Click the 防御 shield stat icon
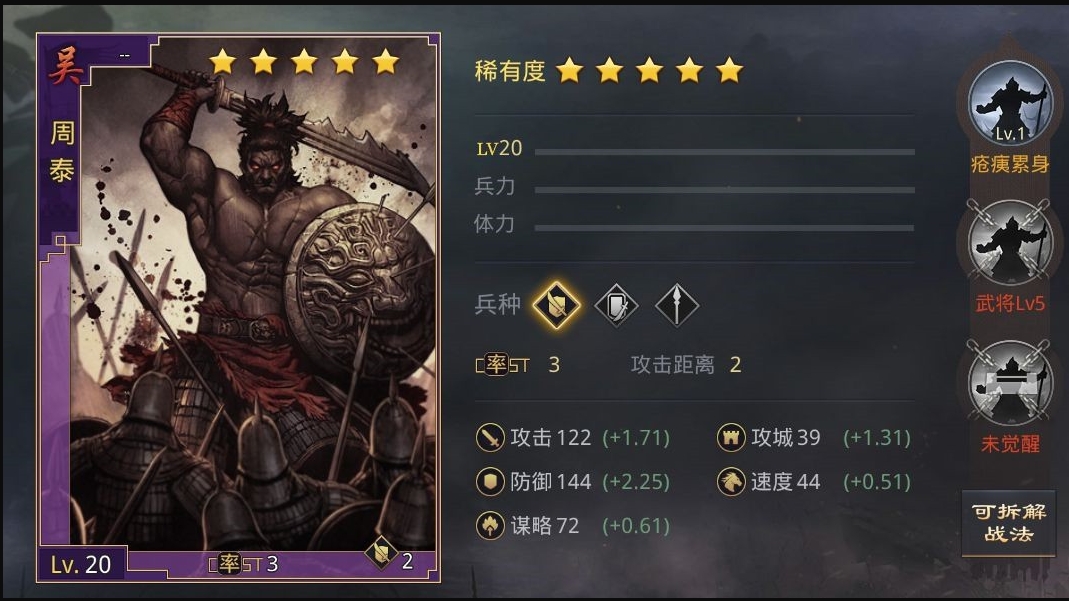Screen dimensions: 1069x601 pos(490,482)
